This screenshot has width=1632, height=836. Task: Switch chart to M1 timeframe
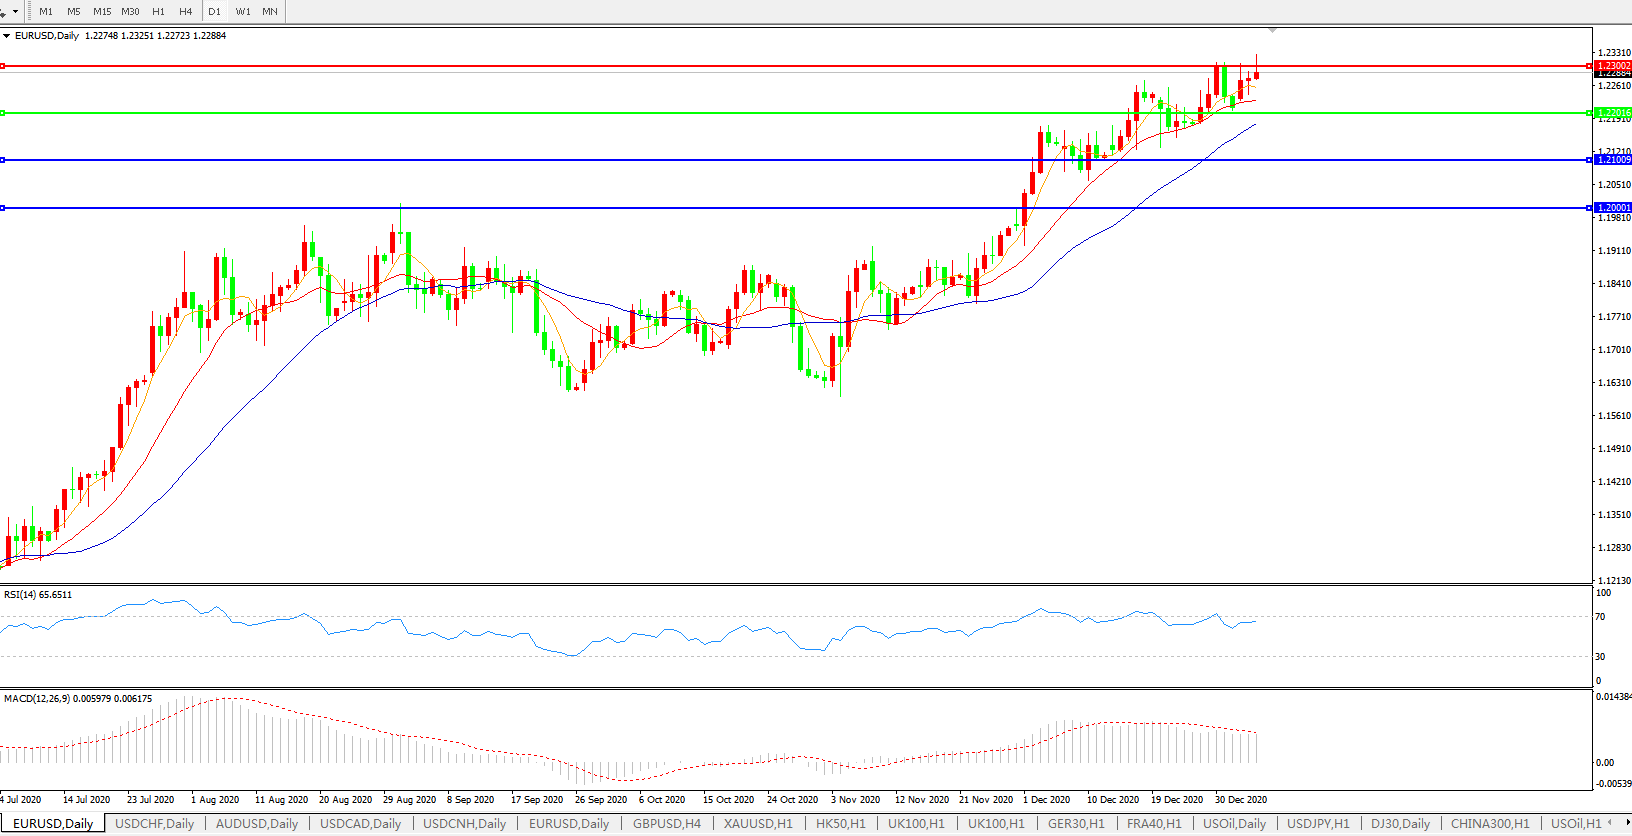point(46,12)
